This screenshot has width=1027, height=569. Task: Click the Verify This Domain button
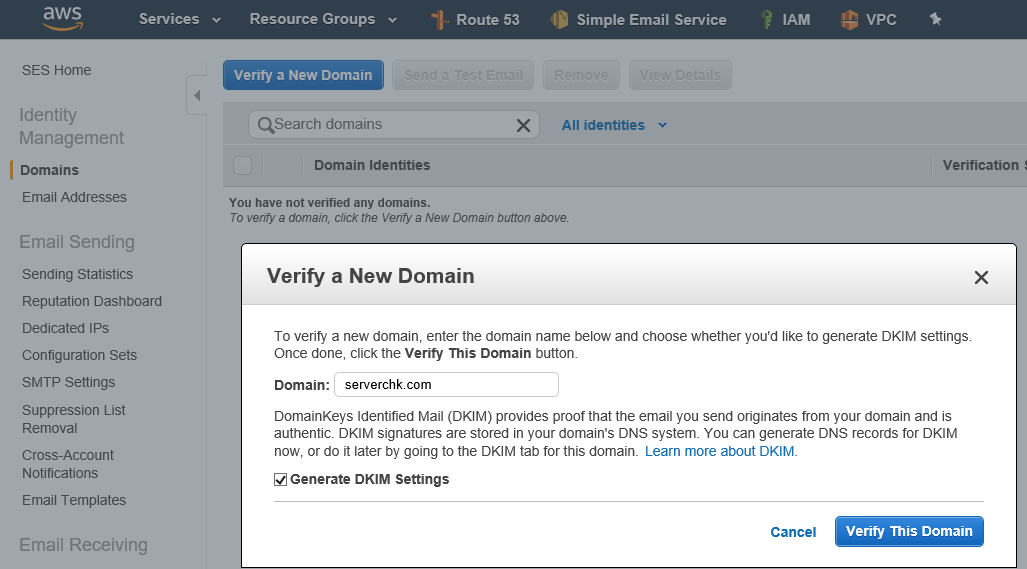(x=909, y=531)
